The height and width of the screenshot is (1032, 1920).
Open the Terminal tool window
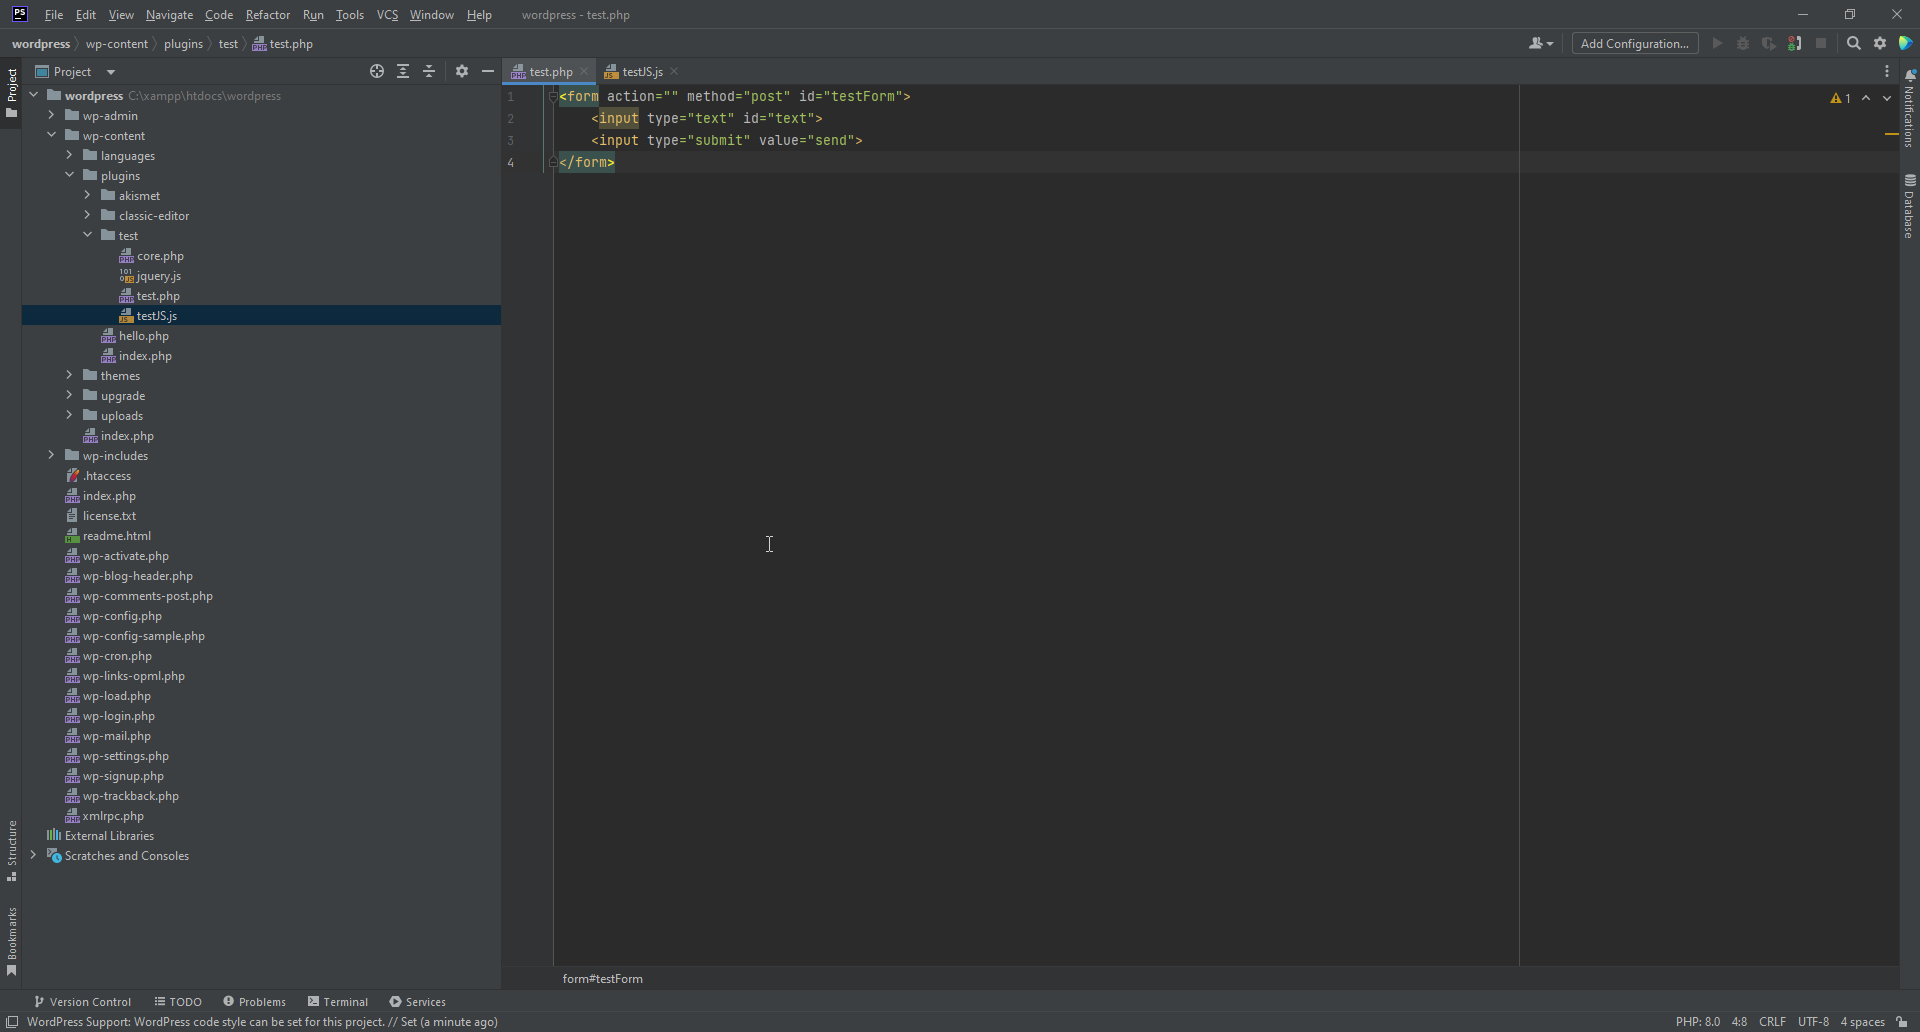[338, 1001]
